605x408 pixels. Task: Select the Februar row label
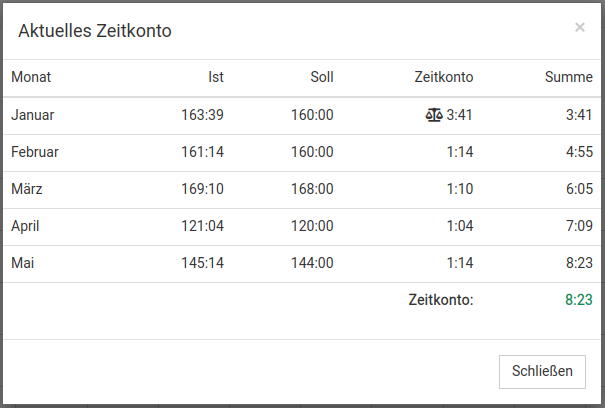[x=35, y=152]
